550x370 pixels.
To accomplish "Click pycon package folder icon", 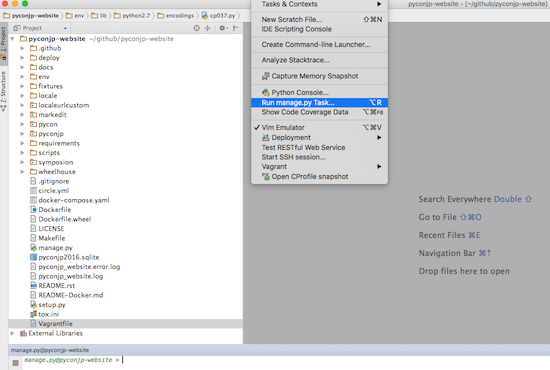I will [33, 124].
